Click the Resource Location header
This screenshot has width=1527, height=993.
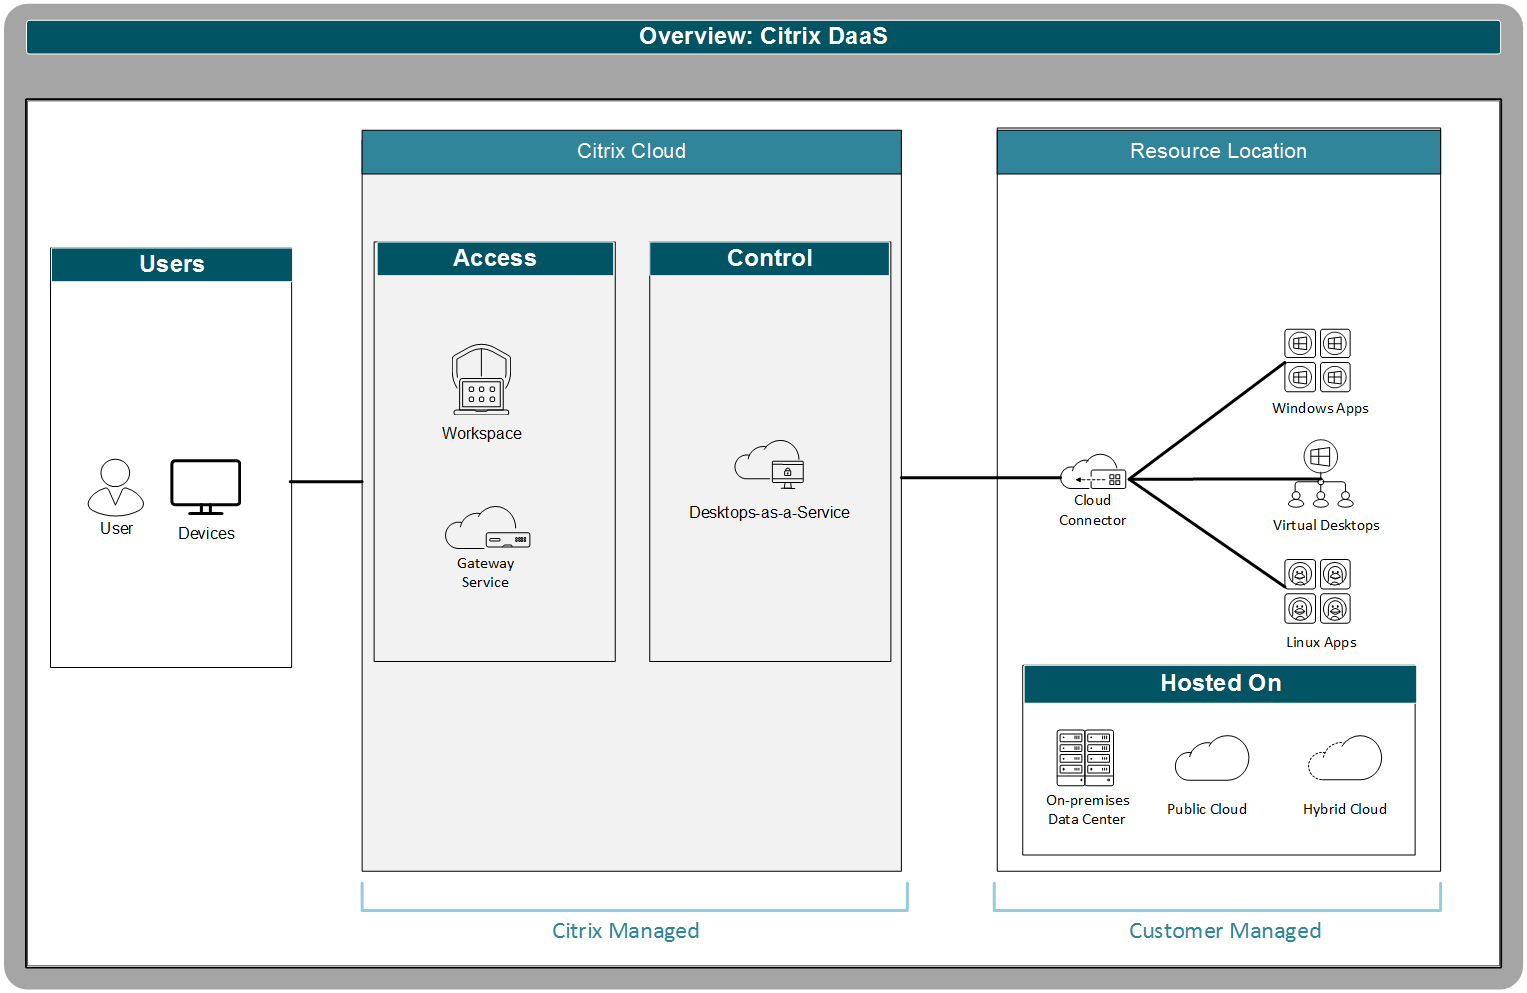pos(1219,152)
